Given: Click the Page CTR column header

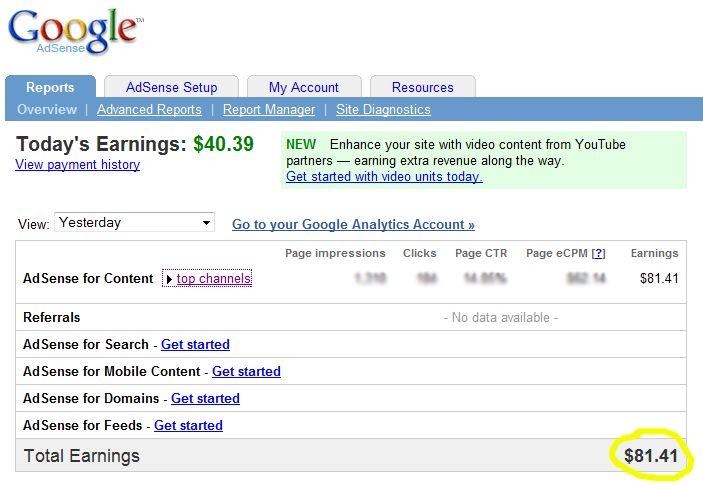Looking at the screenshot, I should point(481,253).
